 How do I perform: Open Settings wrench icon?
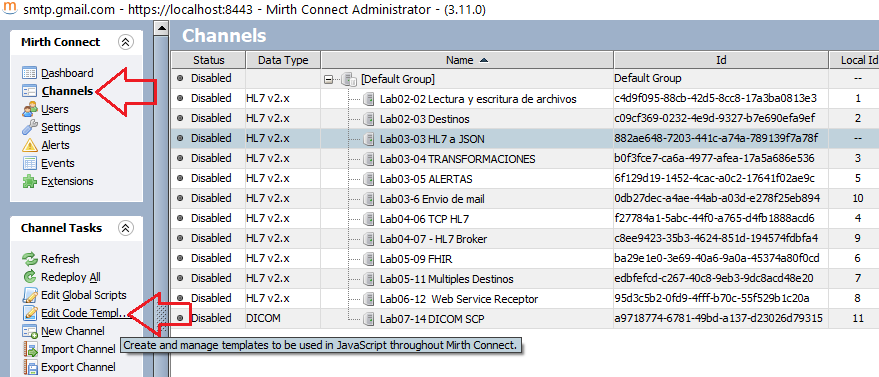pyautogui.click(x=29, y=127)
